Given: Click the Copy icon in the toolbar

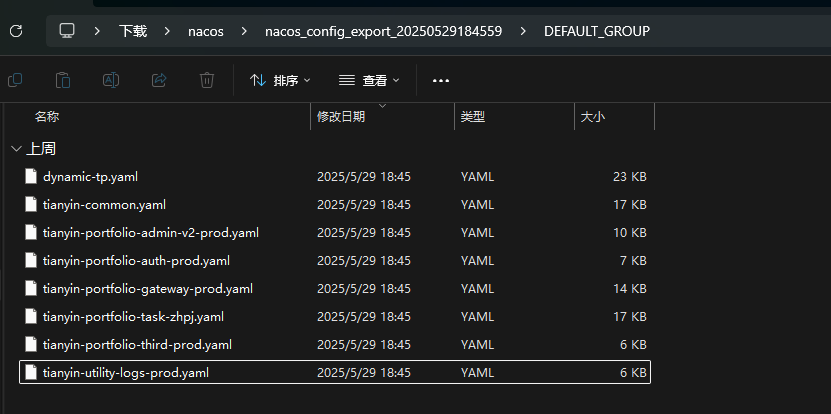Looking at the screenshot, I should [x=15, y=80].
